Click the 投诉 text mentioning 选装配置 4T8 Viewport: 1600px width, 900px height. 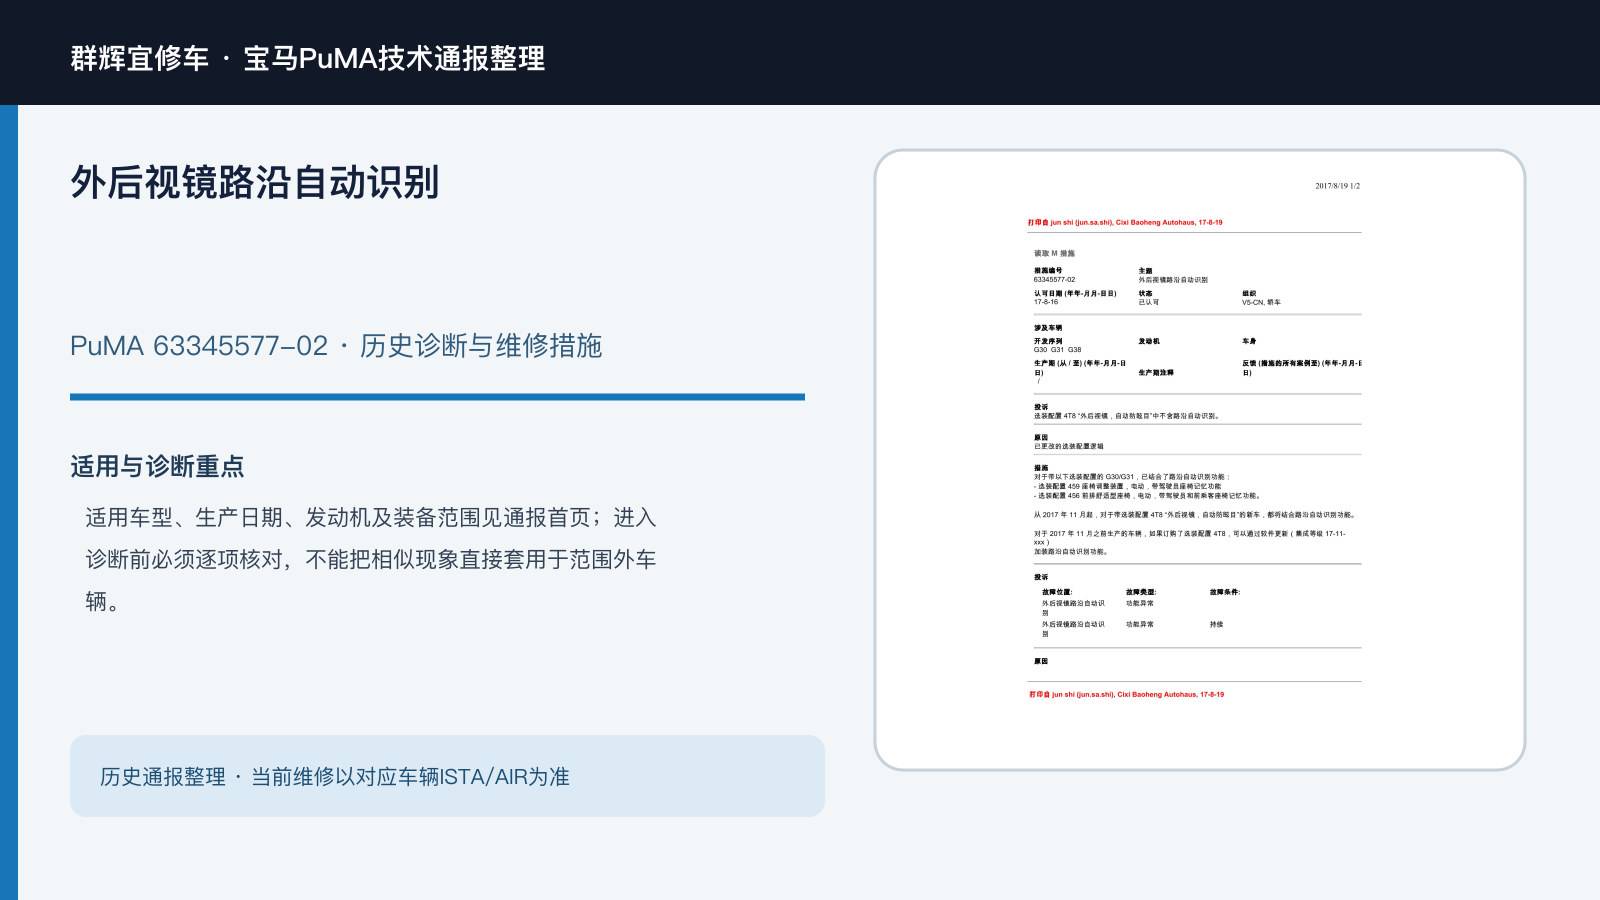(x=1127, y=416)
